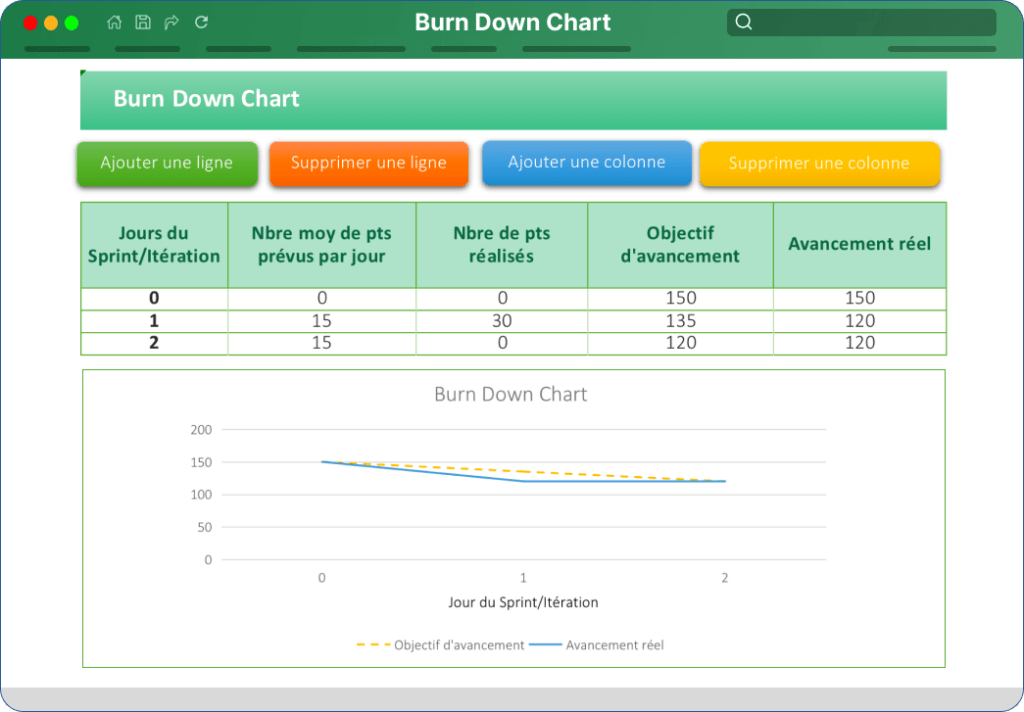
Task: Click the Ajouter une ligne button
Action: (167, 163)
